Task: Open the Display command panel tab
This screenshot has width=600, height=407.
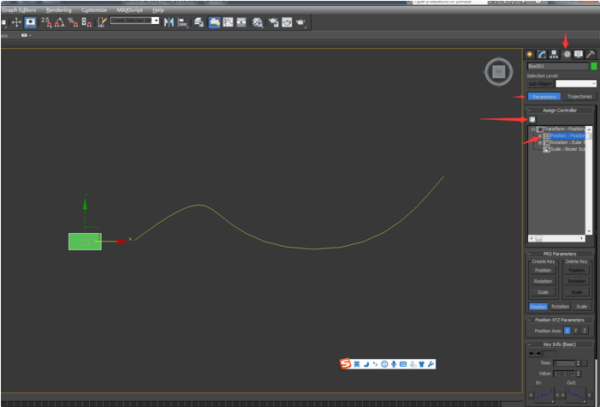Action: [x=579, y=54]
